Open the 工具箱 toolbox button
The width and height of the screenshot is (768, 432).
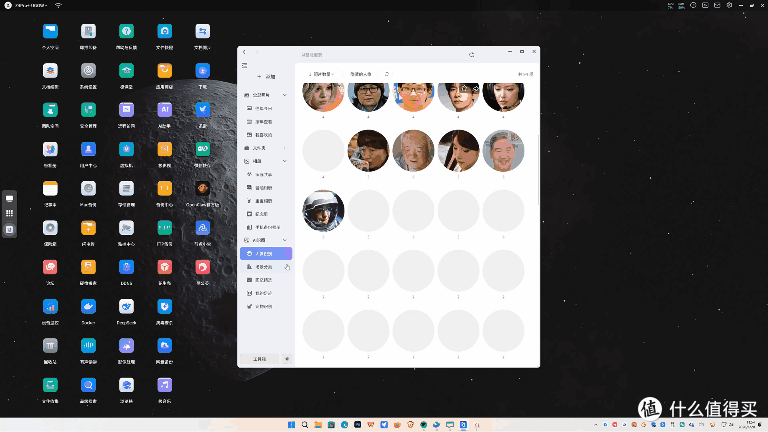click(x=259, y=359)
